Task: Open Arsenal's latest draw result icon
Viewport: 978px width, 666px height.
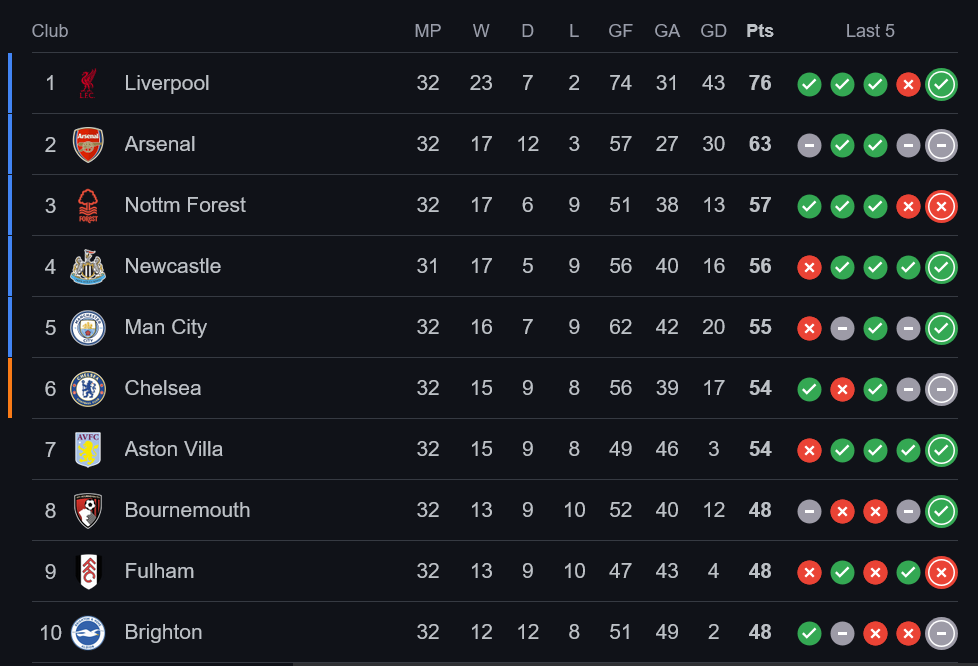Action: [941, 145]
